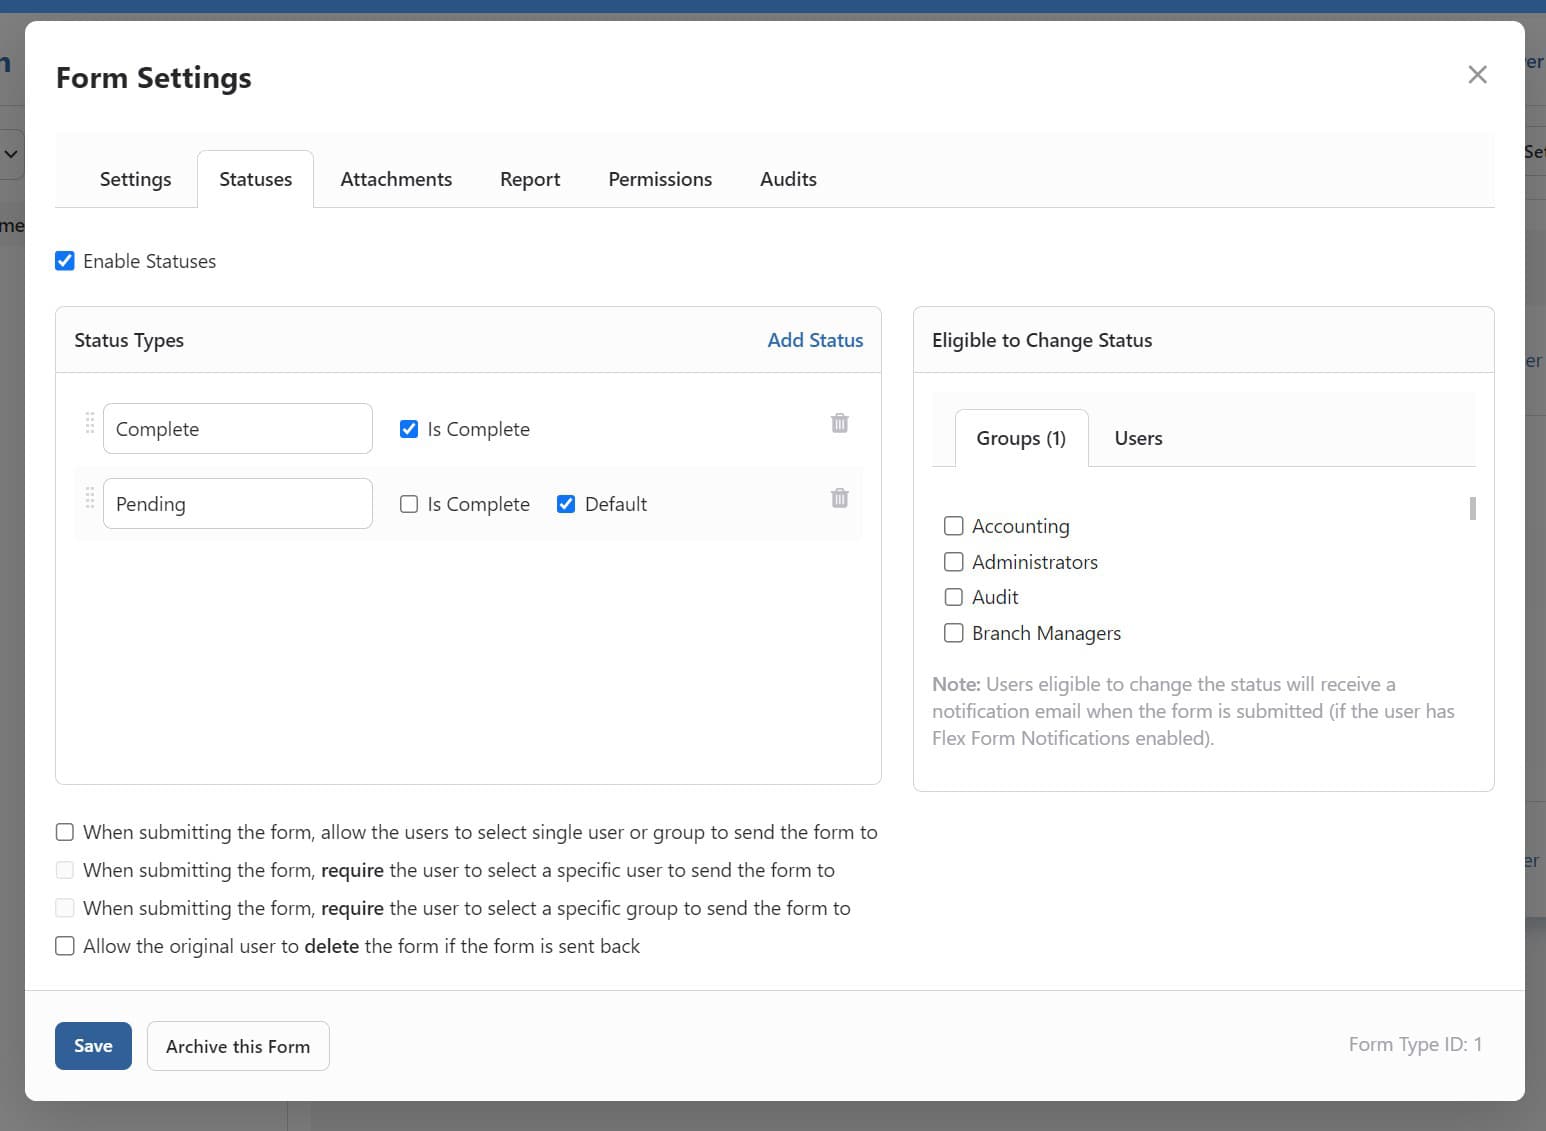Click Archive this Form
The width and height of the screenshot is (1546, 1131).
pyautogui.click(x=238, y=1046)
